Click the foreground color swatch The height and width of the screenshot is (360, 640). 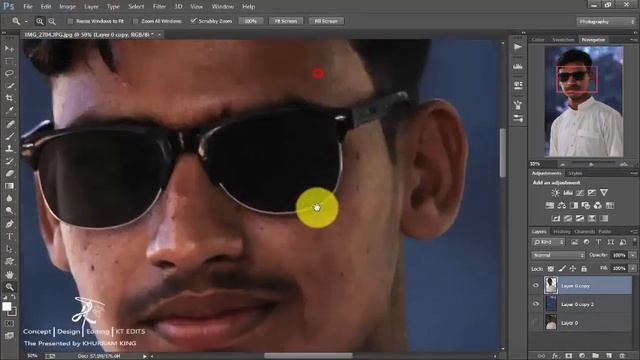point(7,307)
